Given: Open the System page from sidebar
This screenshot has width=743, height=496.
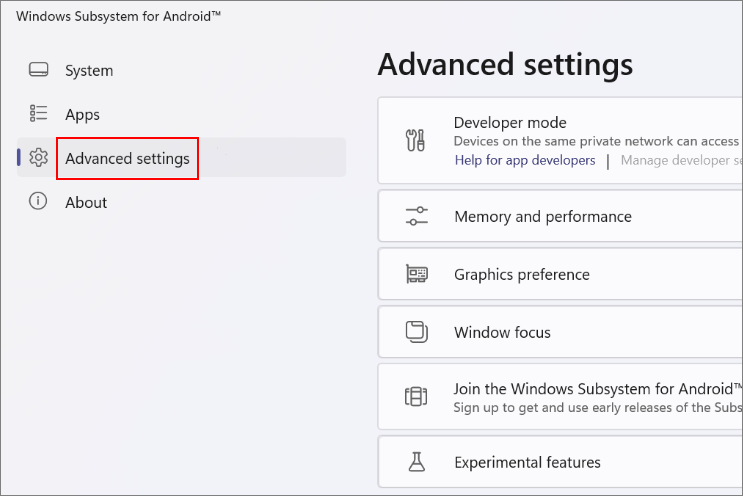Looking at the screenshot, I should [89, 71].
